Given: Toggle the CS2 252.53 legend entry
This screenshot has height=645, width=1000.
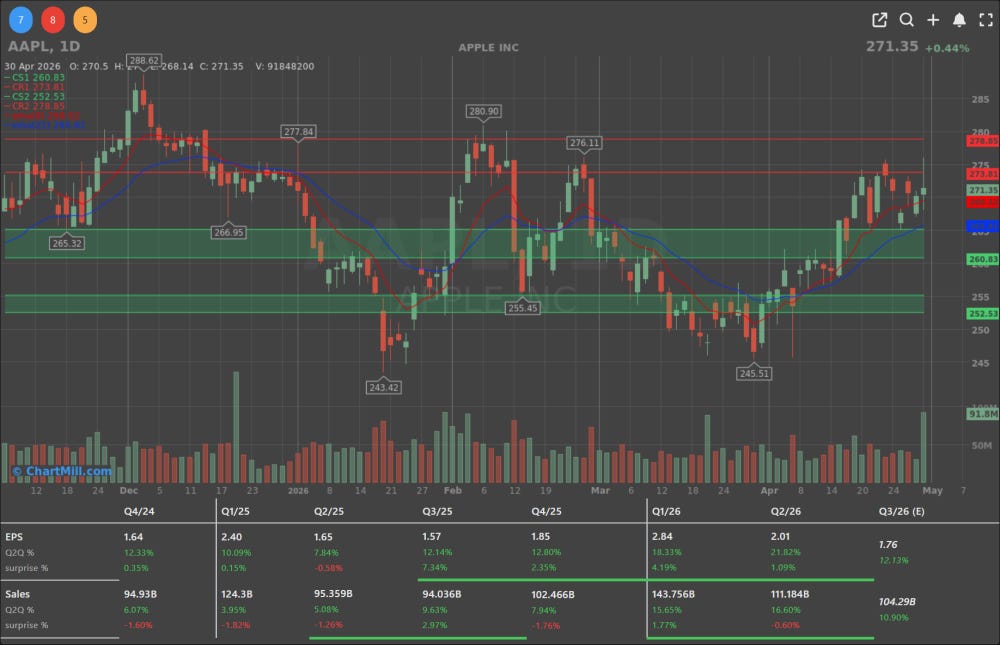Looking at the screenshot, I should tap(35, 96).
